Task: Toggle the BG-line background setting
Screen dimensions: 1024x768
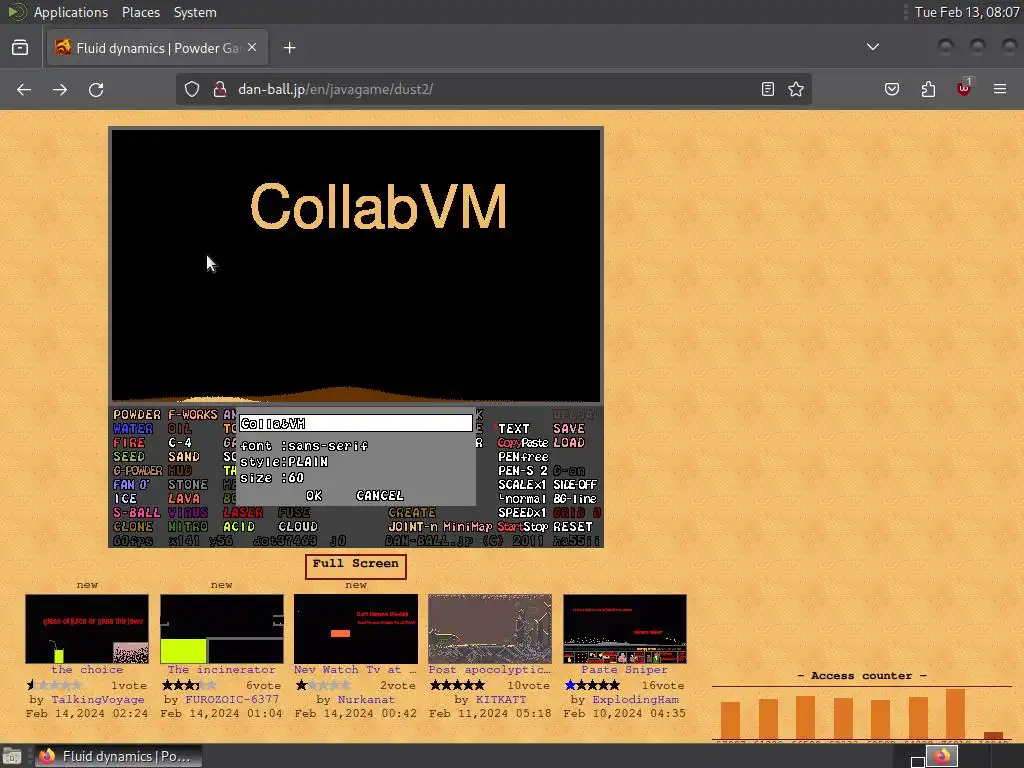Action: coord(575,499)
